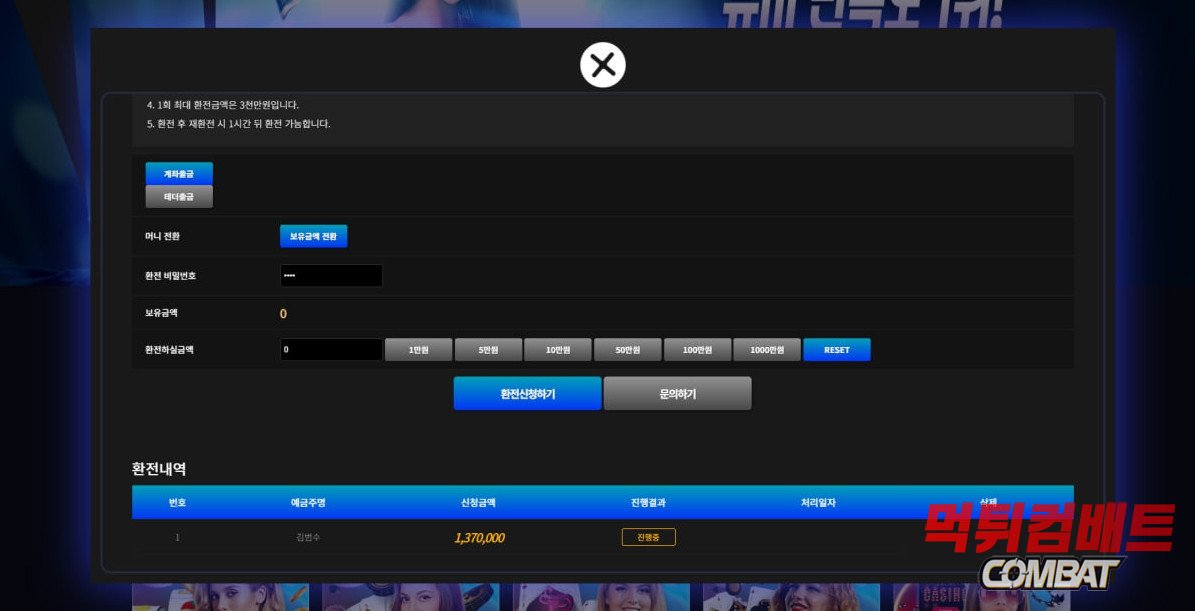Click the 진행중 status badge
Screen dimensions: 1195x611
tap(648, 537)
